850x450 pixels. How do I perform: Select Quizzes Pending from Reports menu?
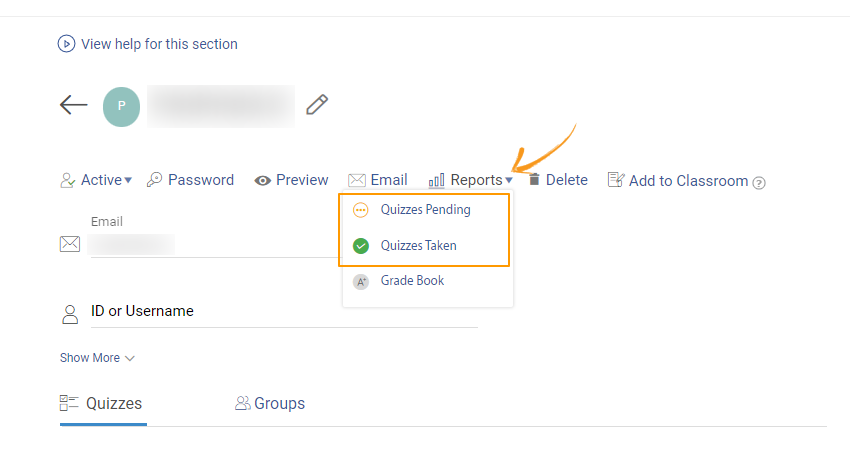pos(425,210)
